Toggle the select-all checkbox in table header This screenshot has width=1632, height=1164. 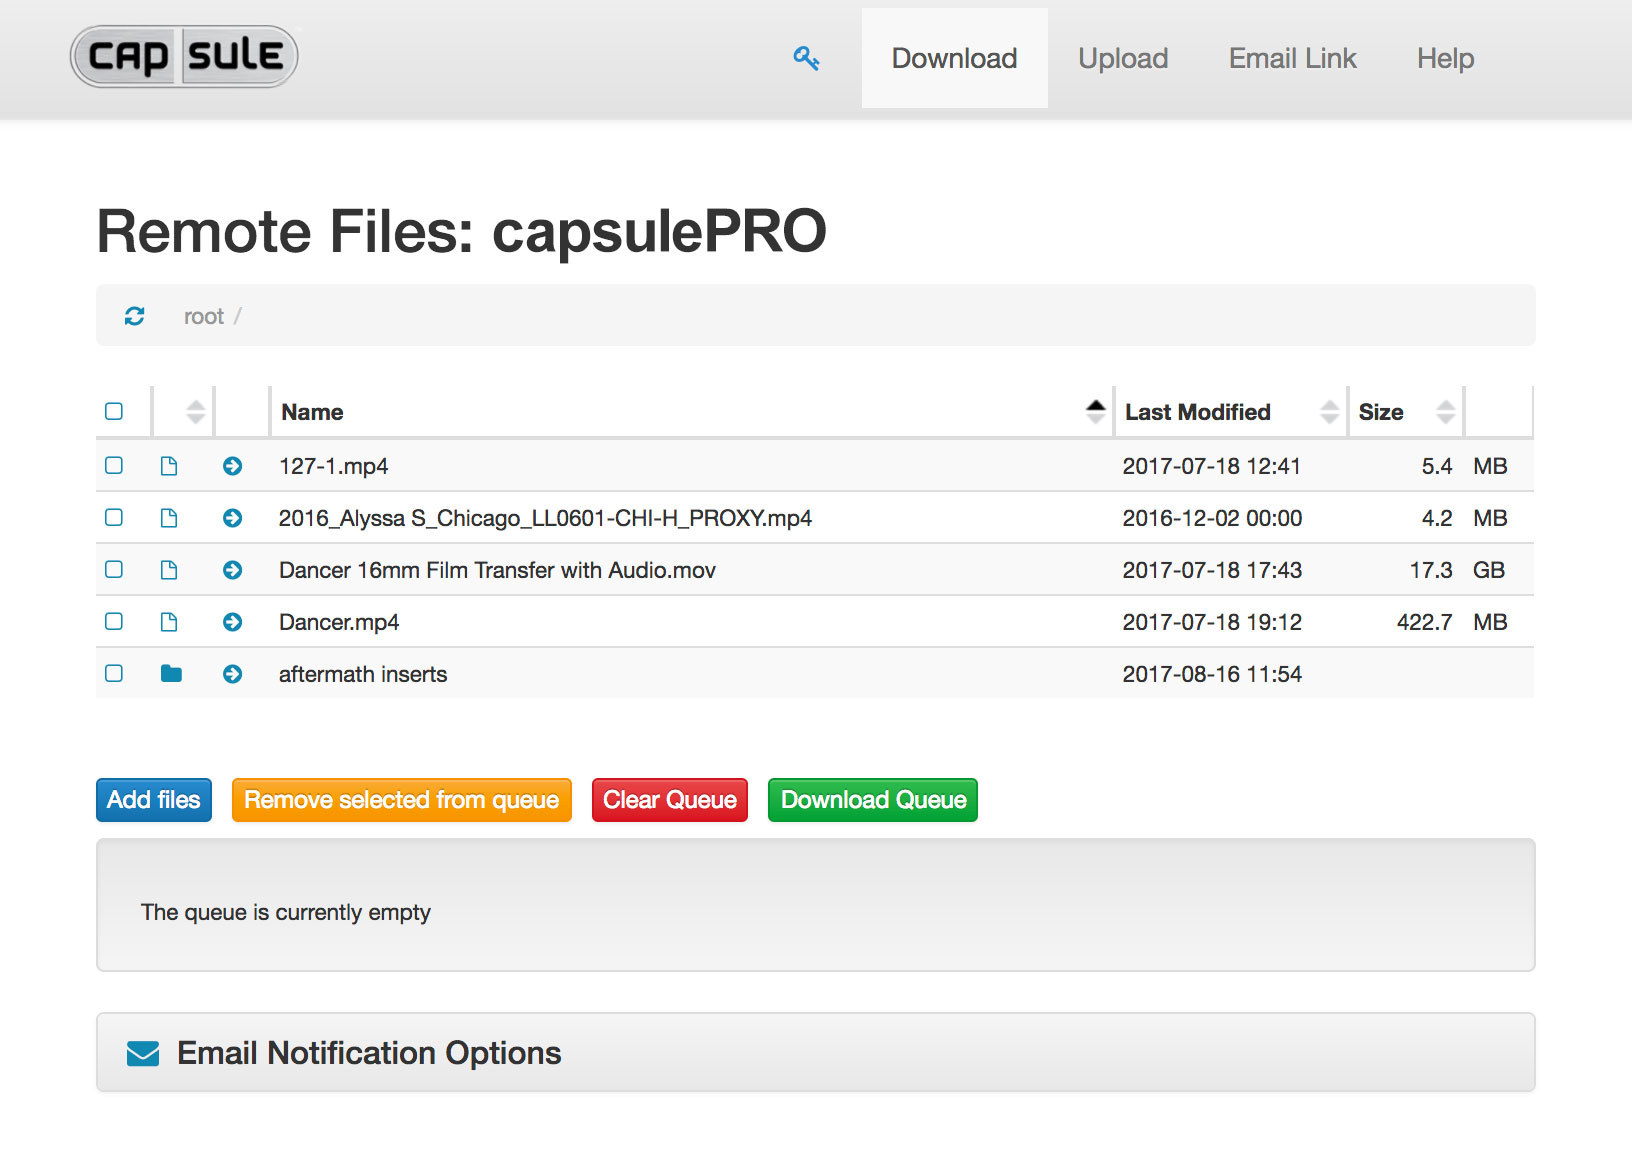(x=114, y=411)
